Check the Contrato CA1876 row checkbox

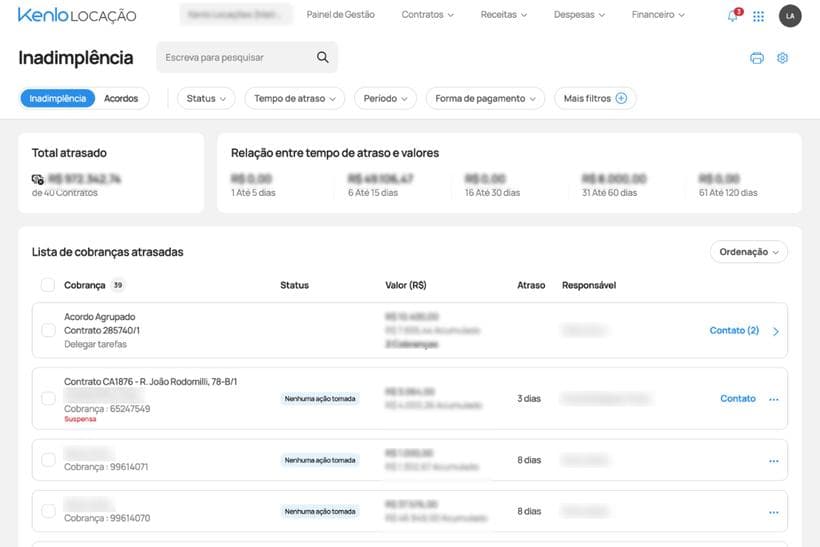coord(48,398)
